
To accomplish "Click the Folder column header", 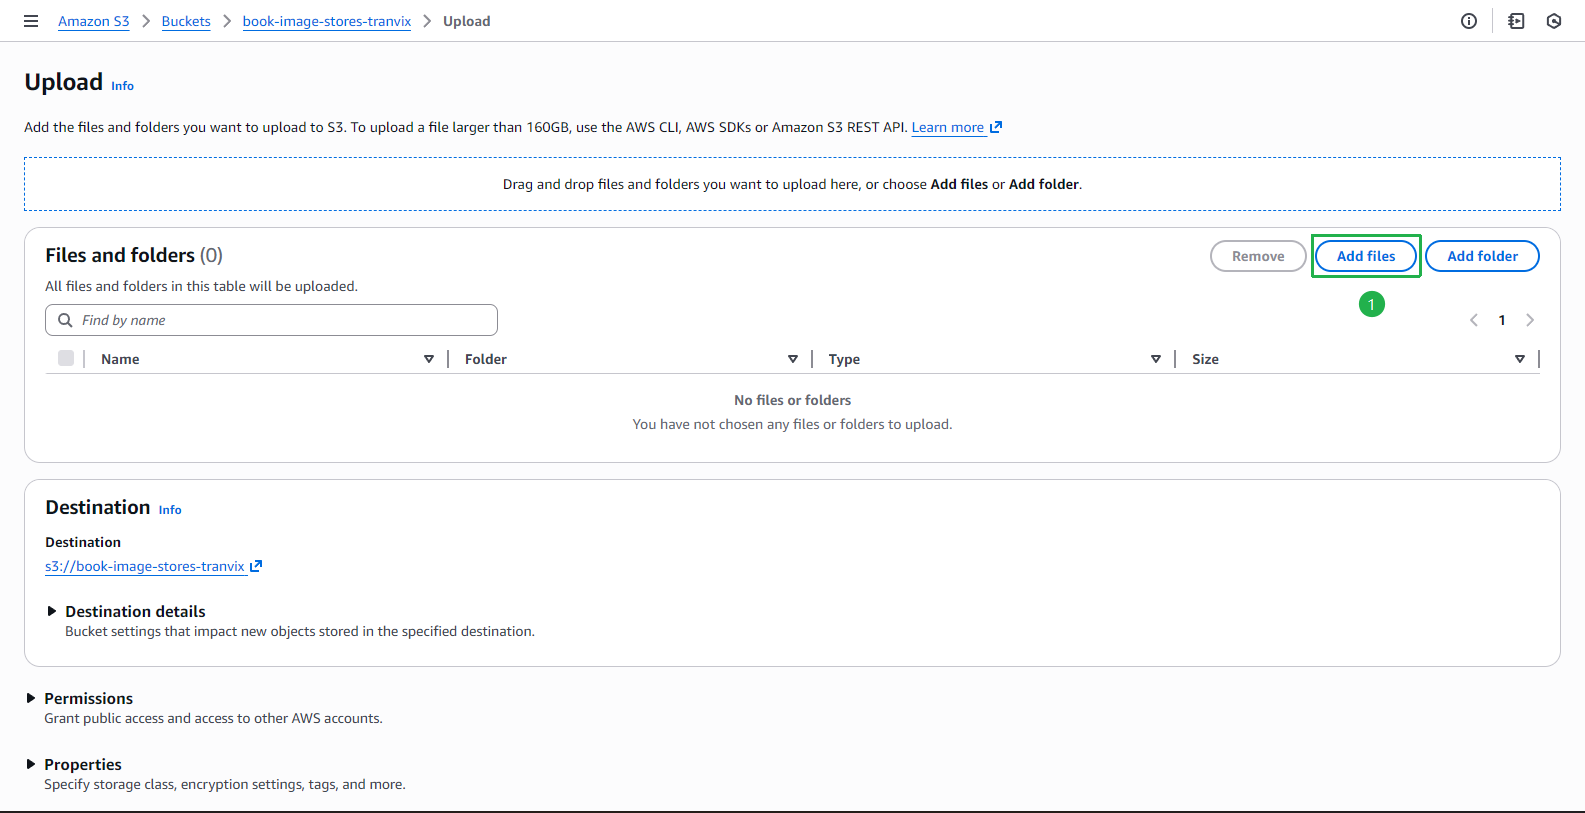I will [486, 359].
